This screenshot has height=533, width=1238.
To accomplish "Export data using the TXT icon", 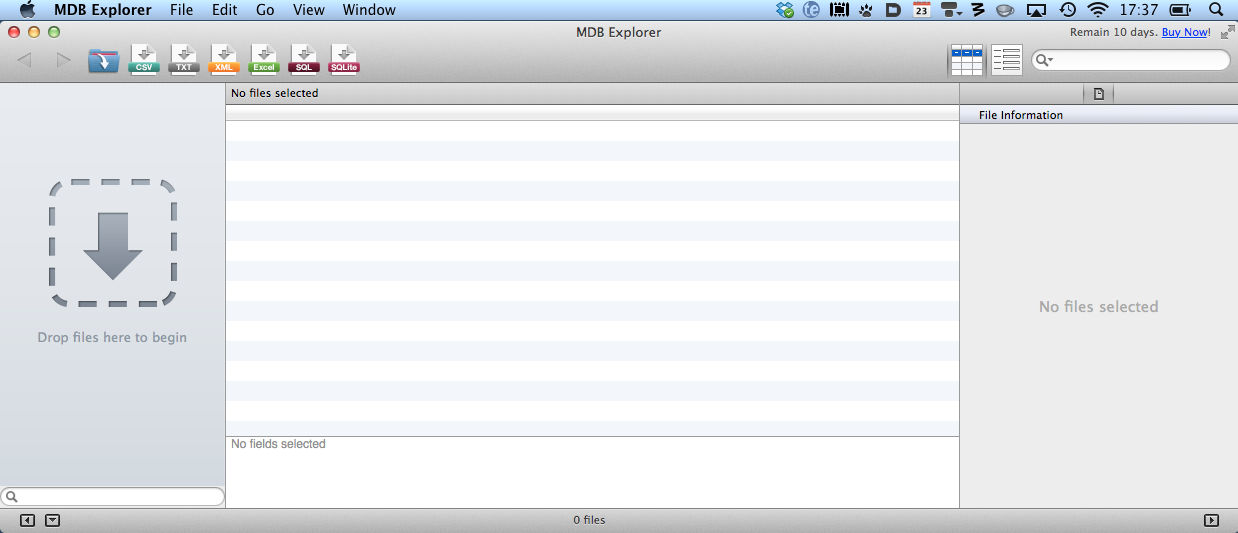I will (184, 60).
